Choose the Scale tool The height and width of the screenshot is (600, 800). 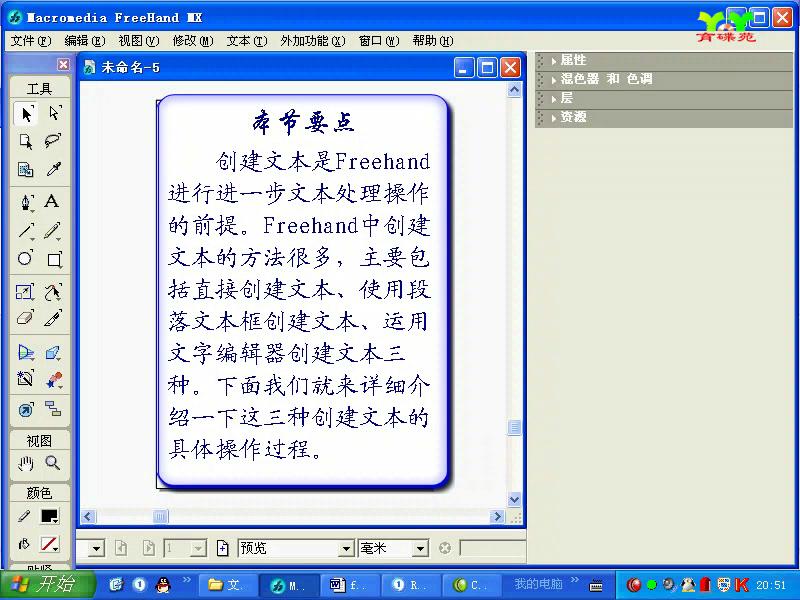[25, 292]
